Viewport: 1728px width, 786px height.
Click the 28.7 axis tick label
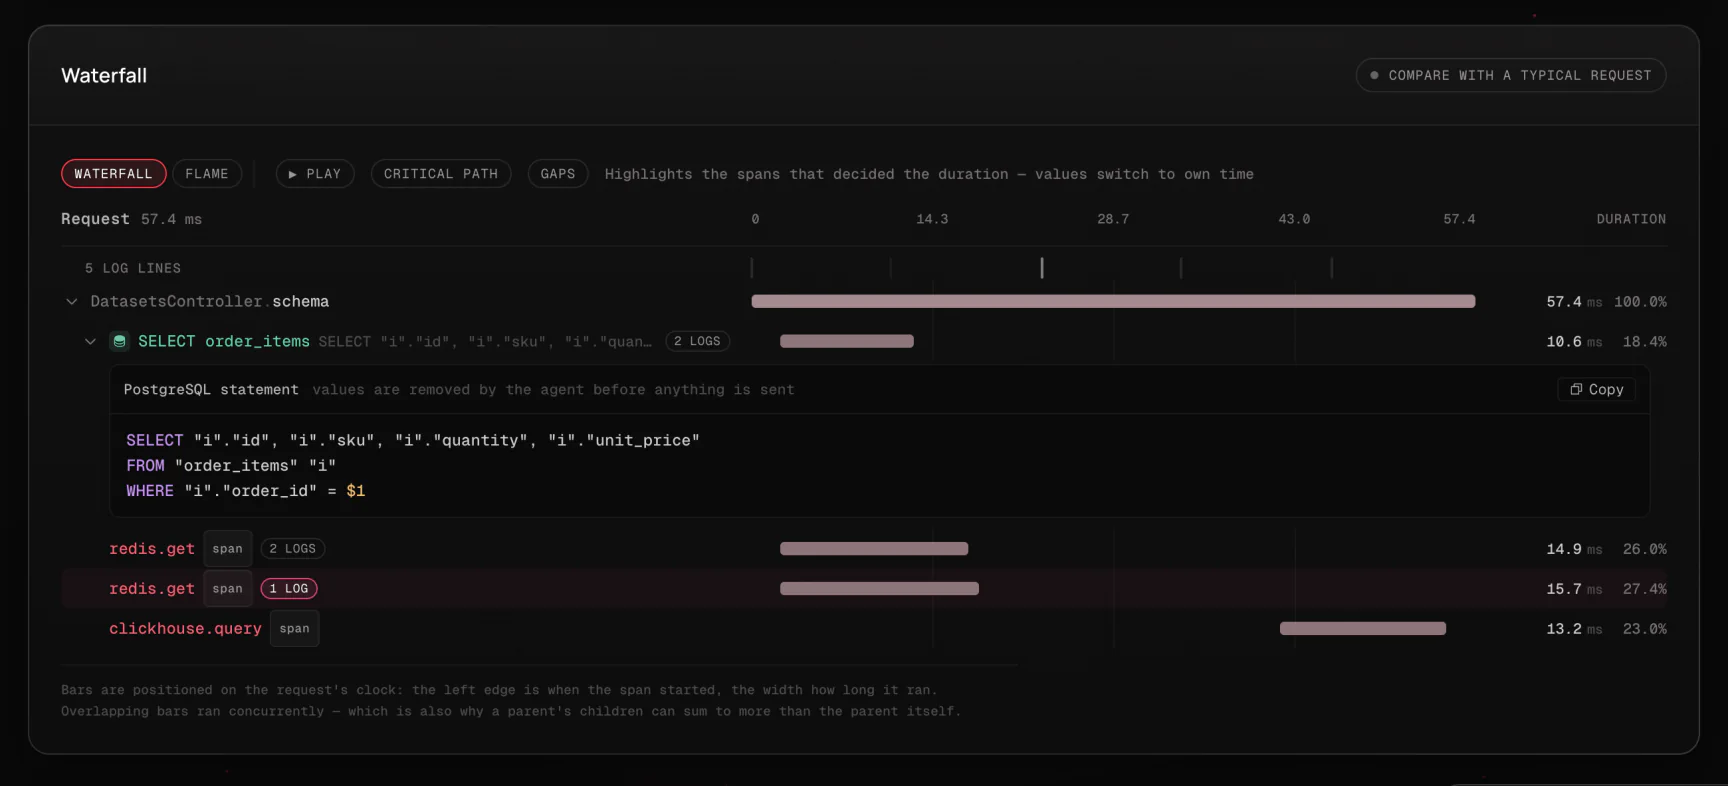1113,218
